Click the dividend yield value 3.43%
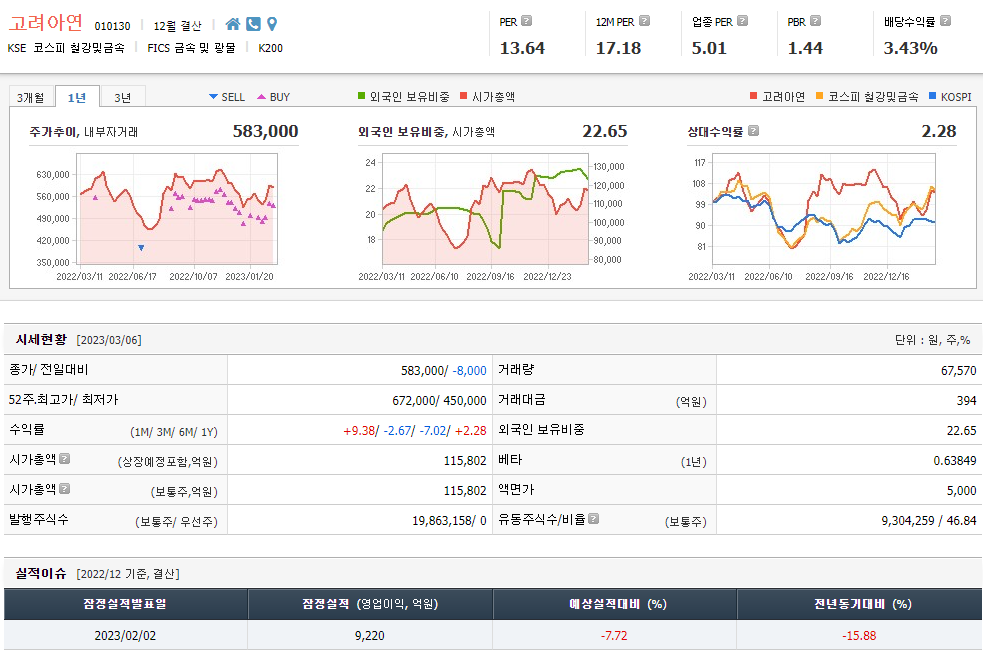The image size is (983, 662). point(910,48)
